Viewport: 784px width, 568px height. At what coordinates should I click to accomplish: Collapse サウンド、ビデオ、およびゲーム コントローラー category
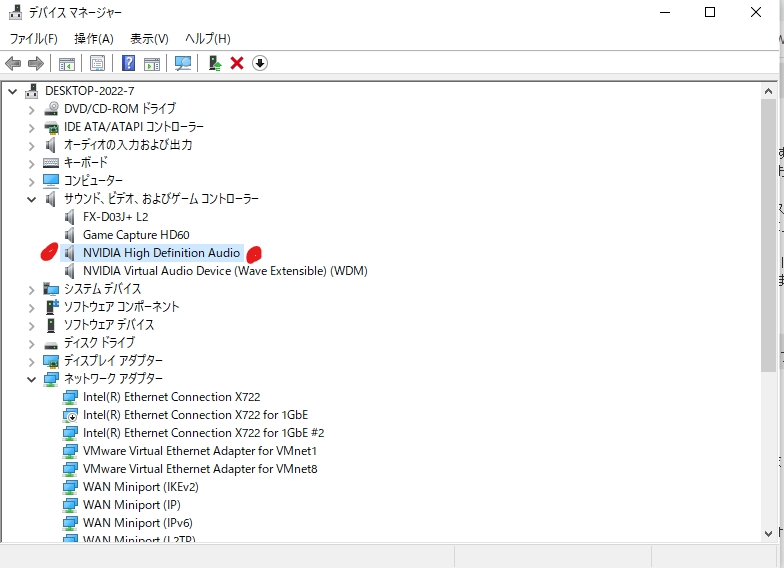32,200
